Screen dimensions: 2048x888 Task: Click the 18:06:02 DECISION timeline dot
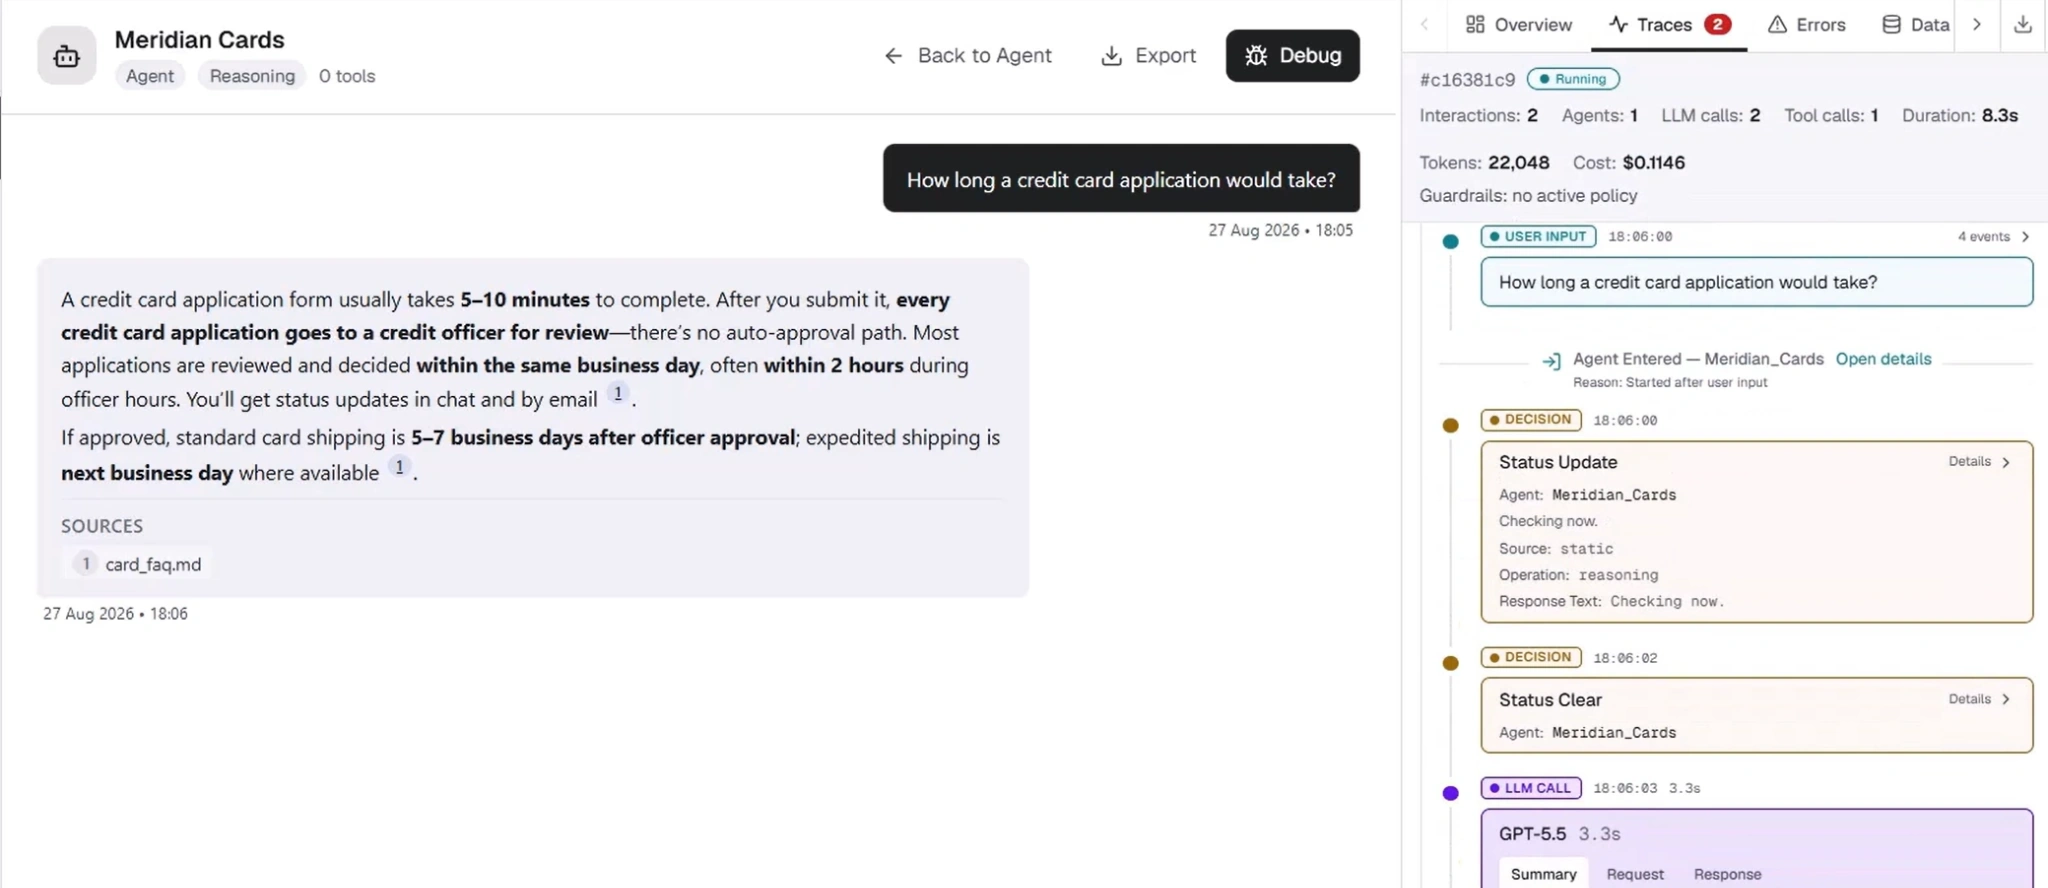coord(1450,663)
